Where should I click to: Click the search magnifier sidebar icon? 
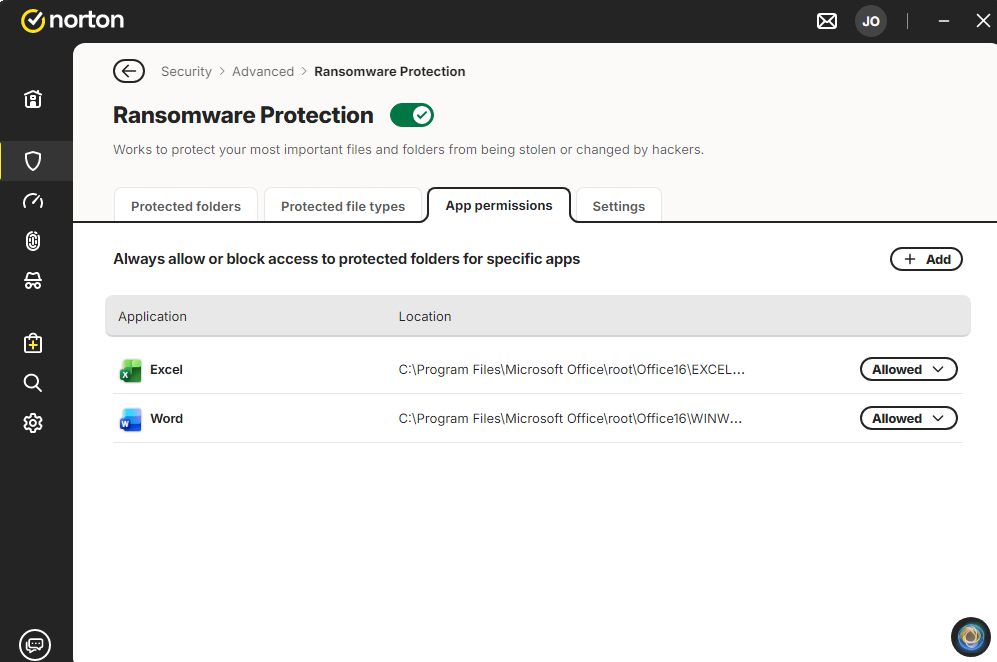[x=33, y=383]
